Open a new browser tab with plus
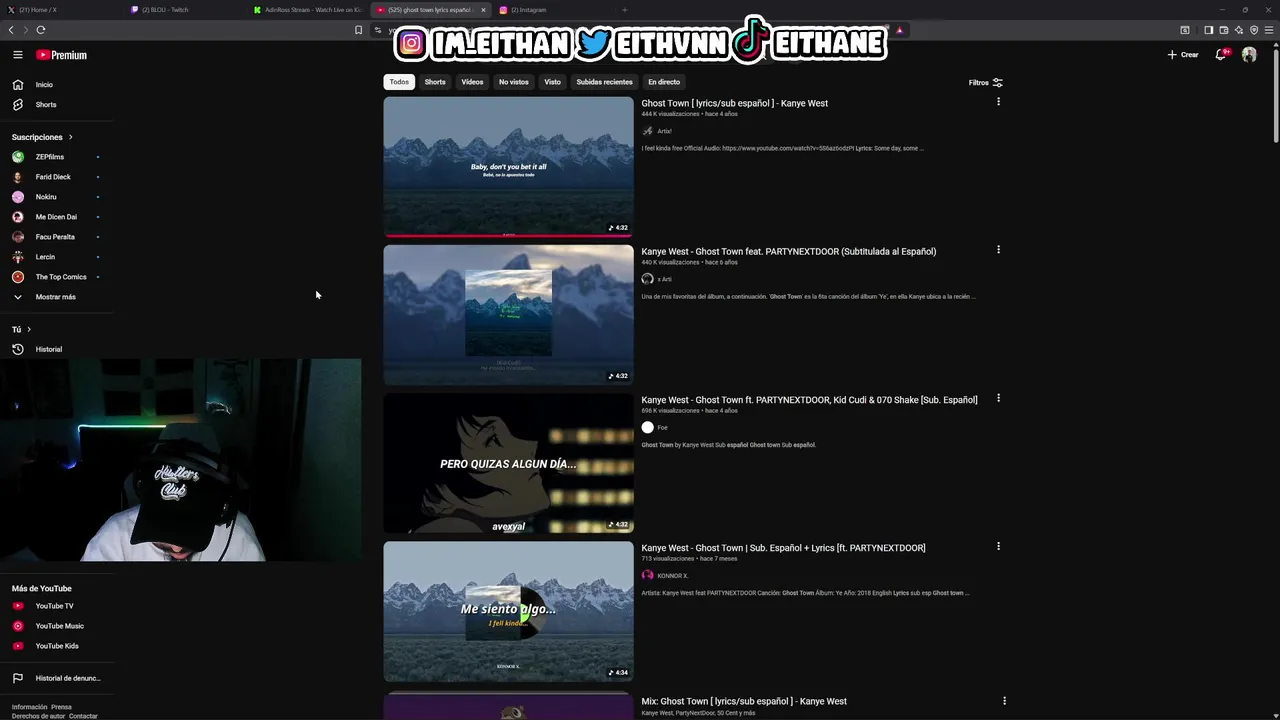Screen dimensions: 1280x720 (625, 10)
